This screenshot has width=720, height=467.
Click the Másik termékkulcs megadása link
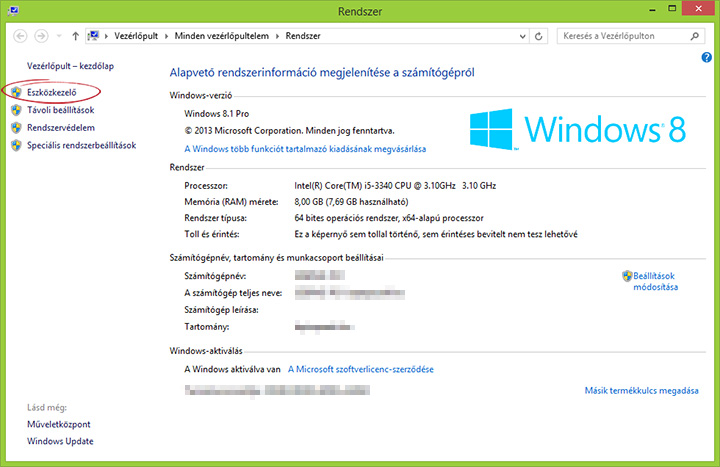coord(641,390)
